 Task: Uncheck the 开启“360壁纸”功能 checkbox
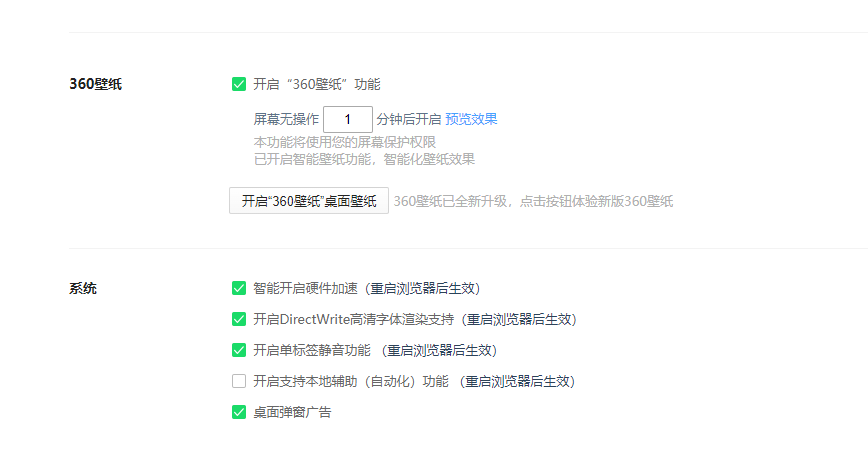tap(238, 85)
